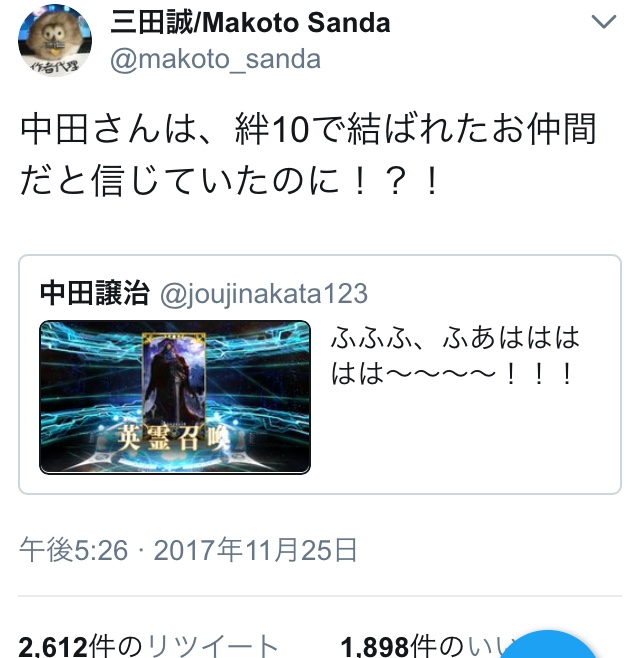Tap the 英霊召喚 gold caption in image
This screenshot has height=658, width=640.
[174, 438]
